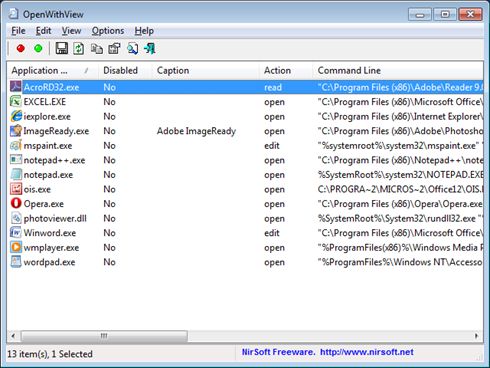Click the horizontal scrollbar thumb

pos(104,336)
